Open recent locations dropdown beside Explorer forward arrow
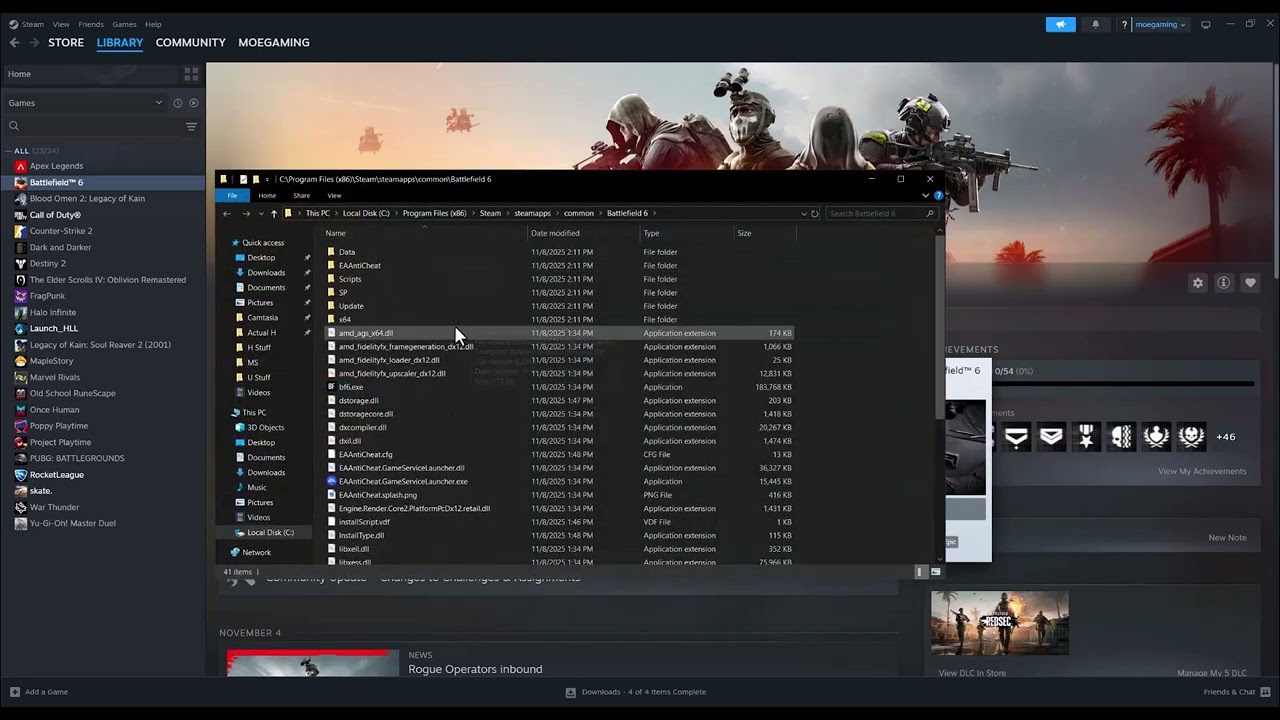 click(x=261, y=213)
